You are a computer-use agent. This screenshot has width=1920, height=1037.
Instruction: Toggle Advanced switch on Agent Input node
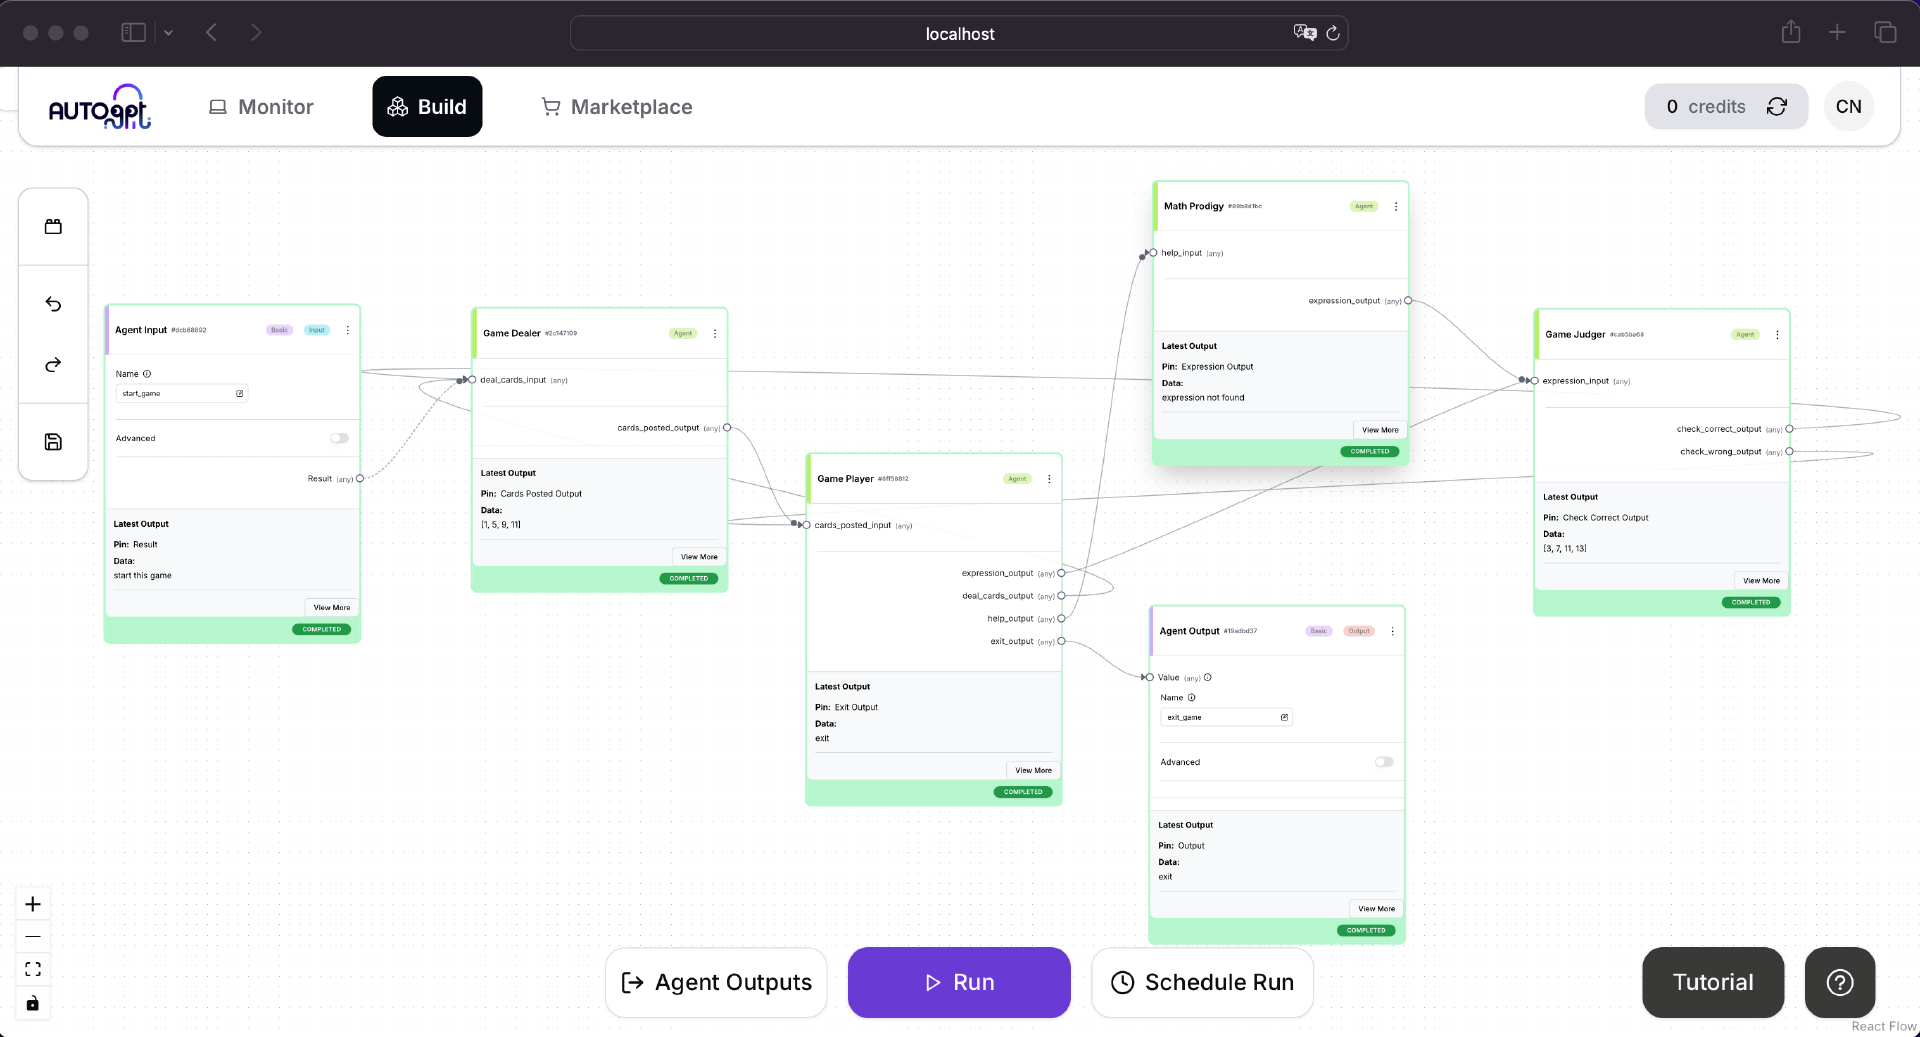coord(340,438)
